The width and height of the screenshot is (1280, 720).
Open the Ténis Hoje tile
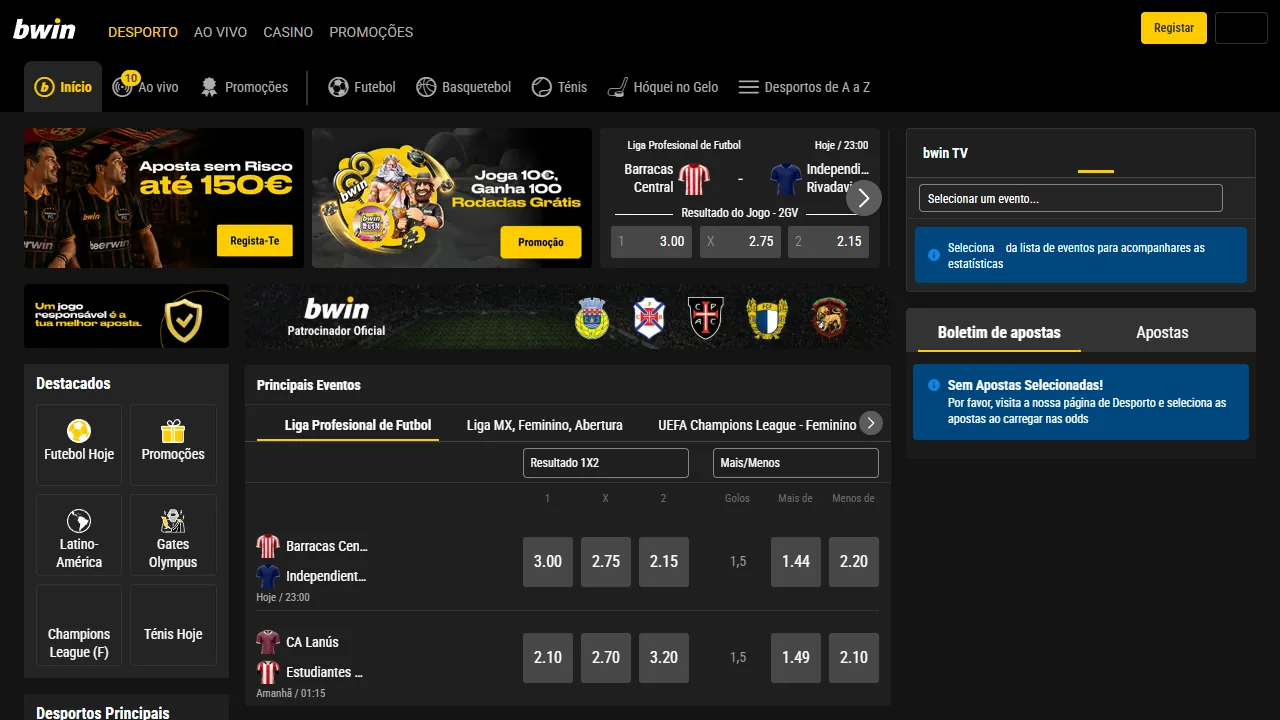[x=173, y=625]
